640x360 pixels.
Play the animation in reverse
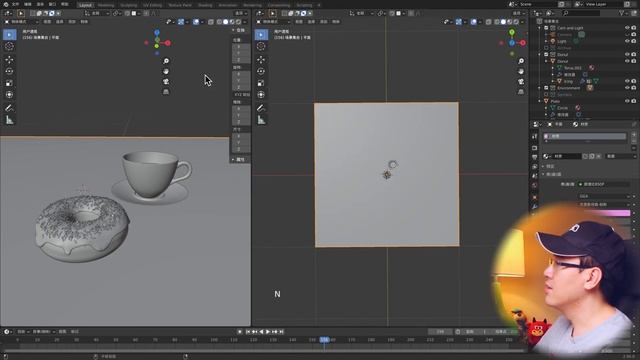coord(261,332)
